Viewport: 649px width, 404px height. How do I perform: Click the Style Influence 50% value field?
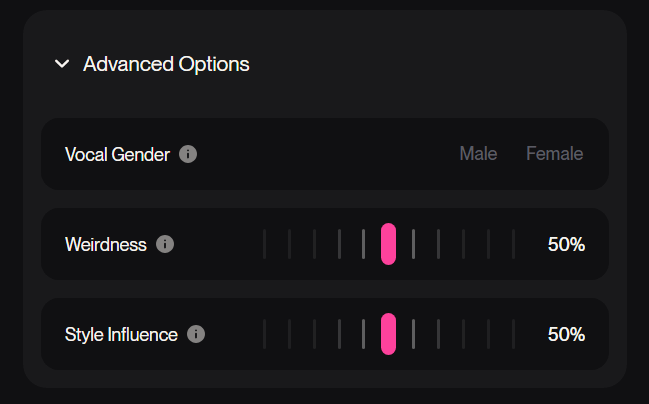(x=566, y=334)
